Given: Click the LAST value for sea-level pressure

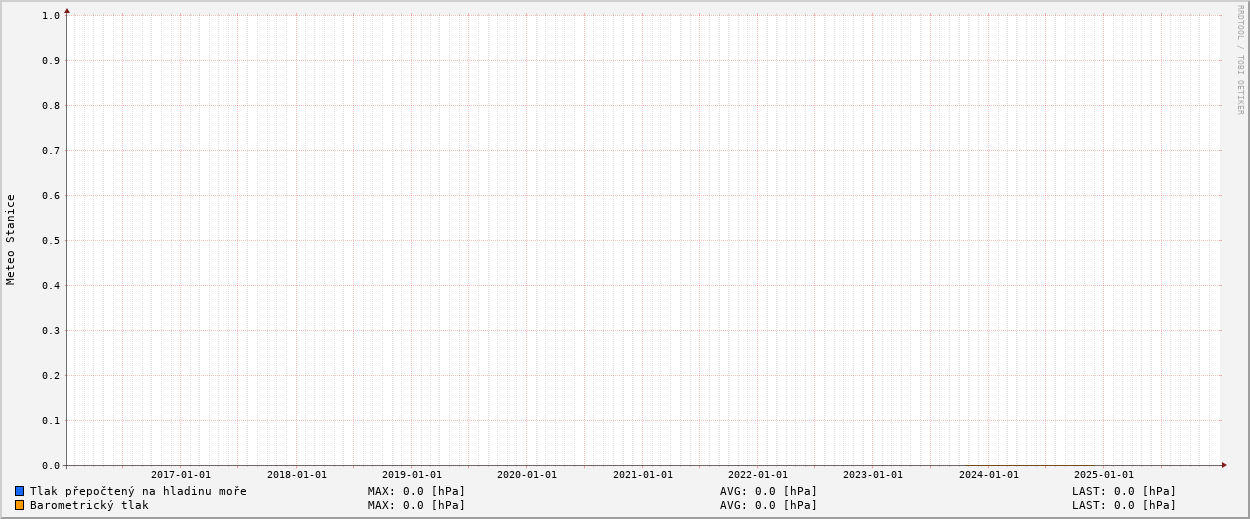Looking at the screenshot, I should (1124, 491).
